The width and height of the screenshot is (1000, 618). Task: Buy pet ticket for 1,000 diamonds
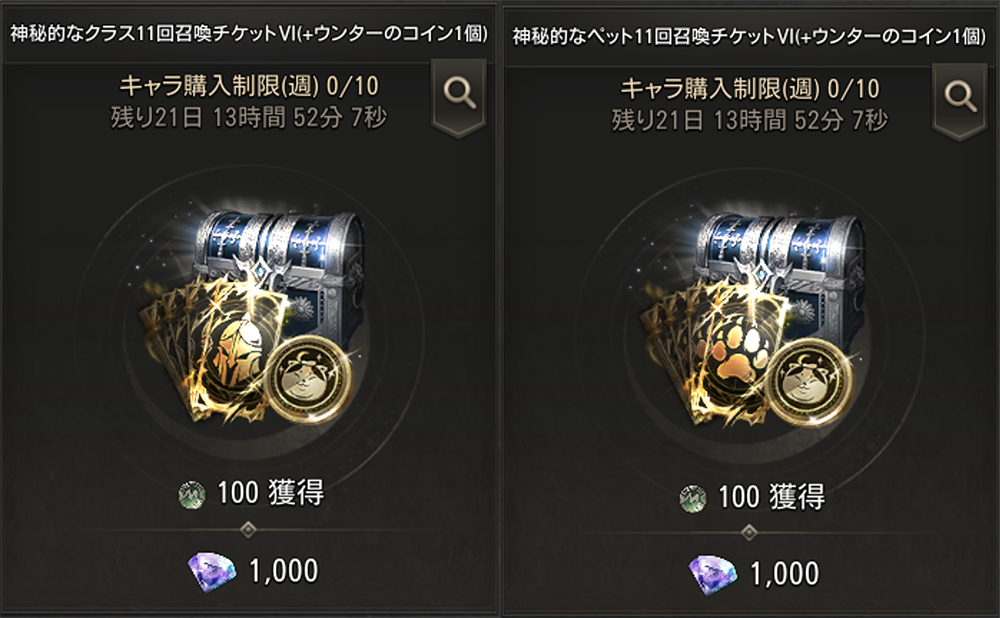754,573
